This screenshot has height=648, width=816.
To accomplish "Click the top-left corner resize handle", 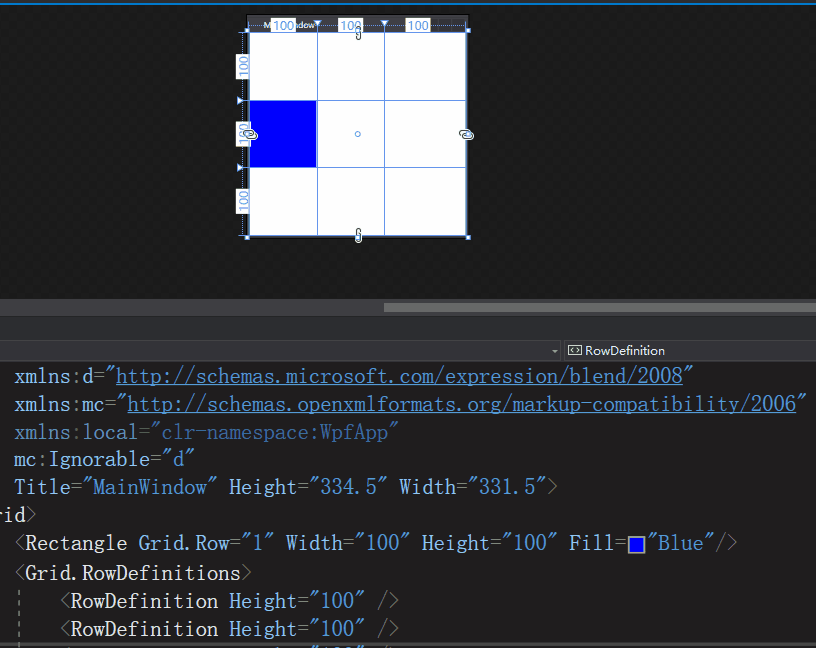I will tap(247, 31).
